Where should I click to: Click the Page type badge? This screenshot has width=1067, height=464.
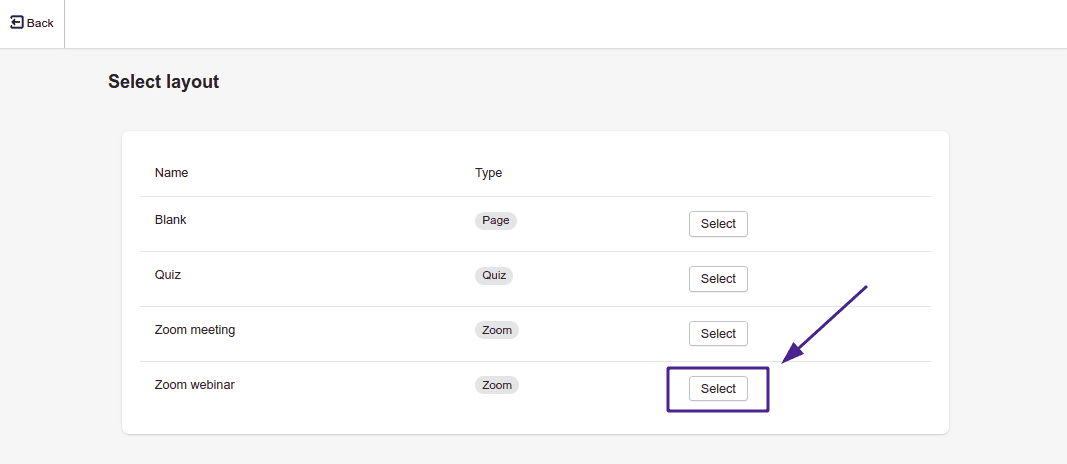click(496, 221)
